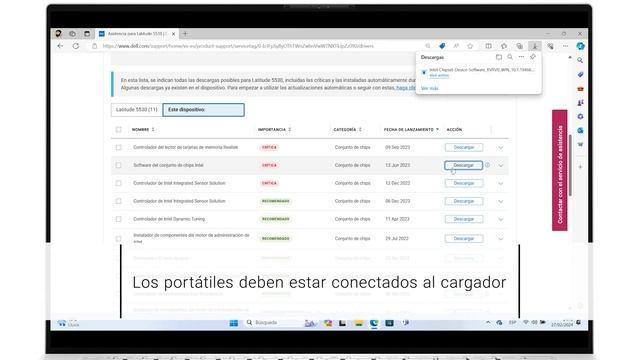Download the 06 Dec 2023 Integrated Sensor Solution
The width and height of the screenshot is (640, 360).
[464, 201]
